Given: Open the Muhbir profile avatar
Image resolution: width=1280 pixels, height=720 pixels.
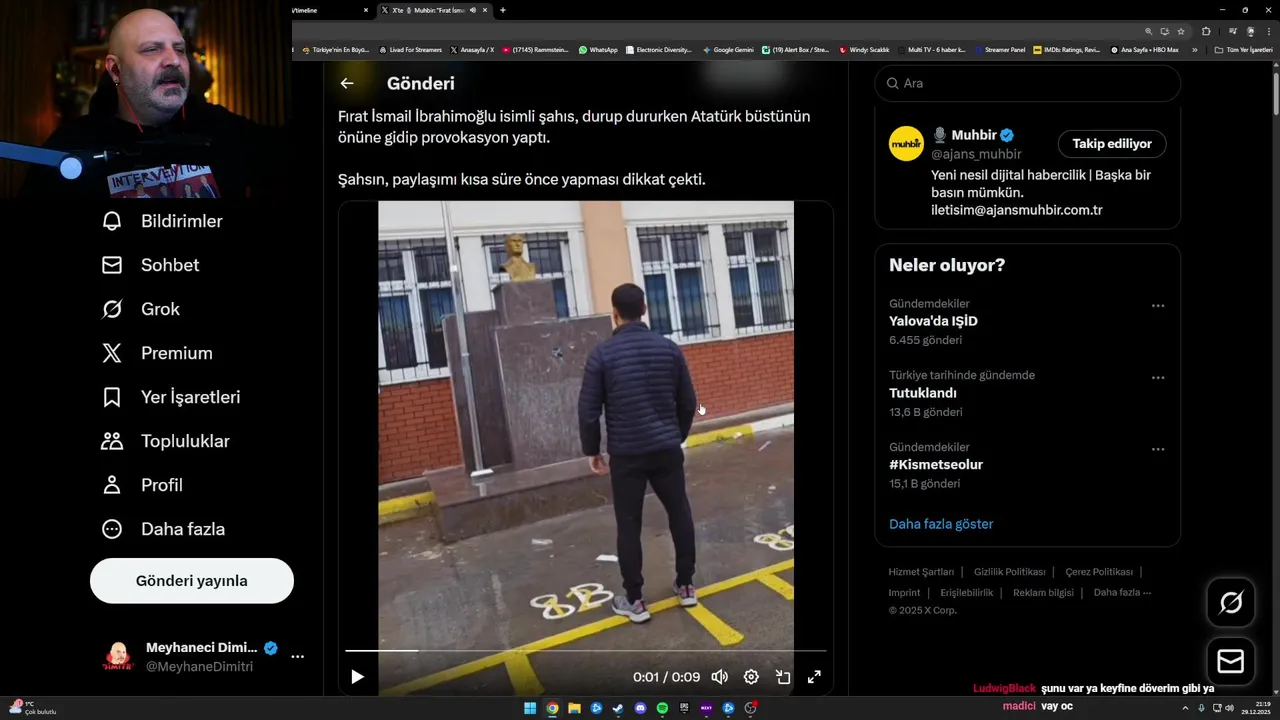Looking at the screenshot, I should click(907, 143).
